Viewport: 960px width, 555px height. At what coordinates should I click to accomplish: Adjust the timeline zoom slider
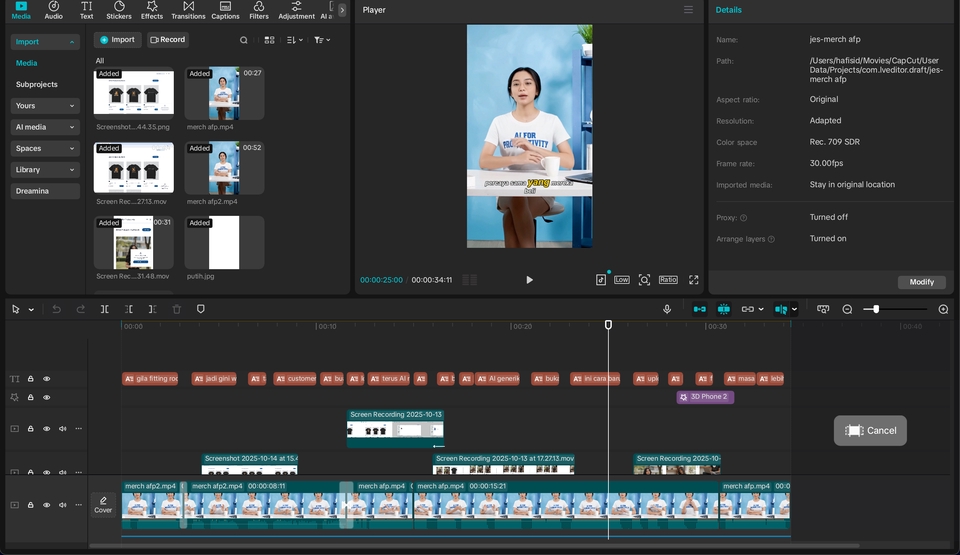pyautogui.click(x=876, y=309)
